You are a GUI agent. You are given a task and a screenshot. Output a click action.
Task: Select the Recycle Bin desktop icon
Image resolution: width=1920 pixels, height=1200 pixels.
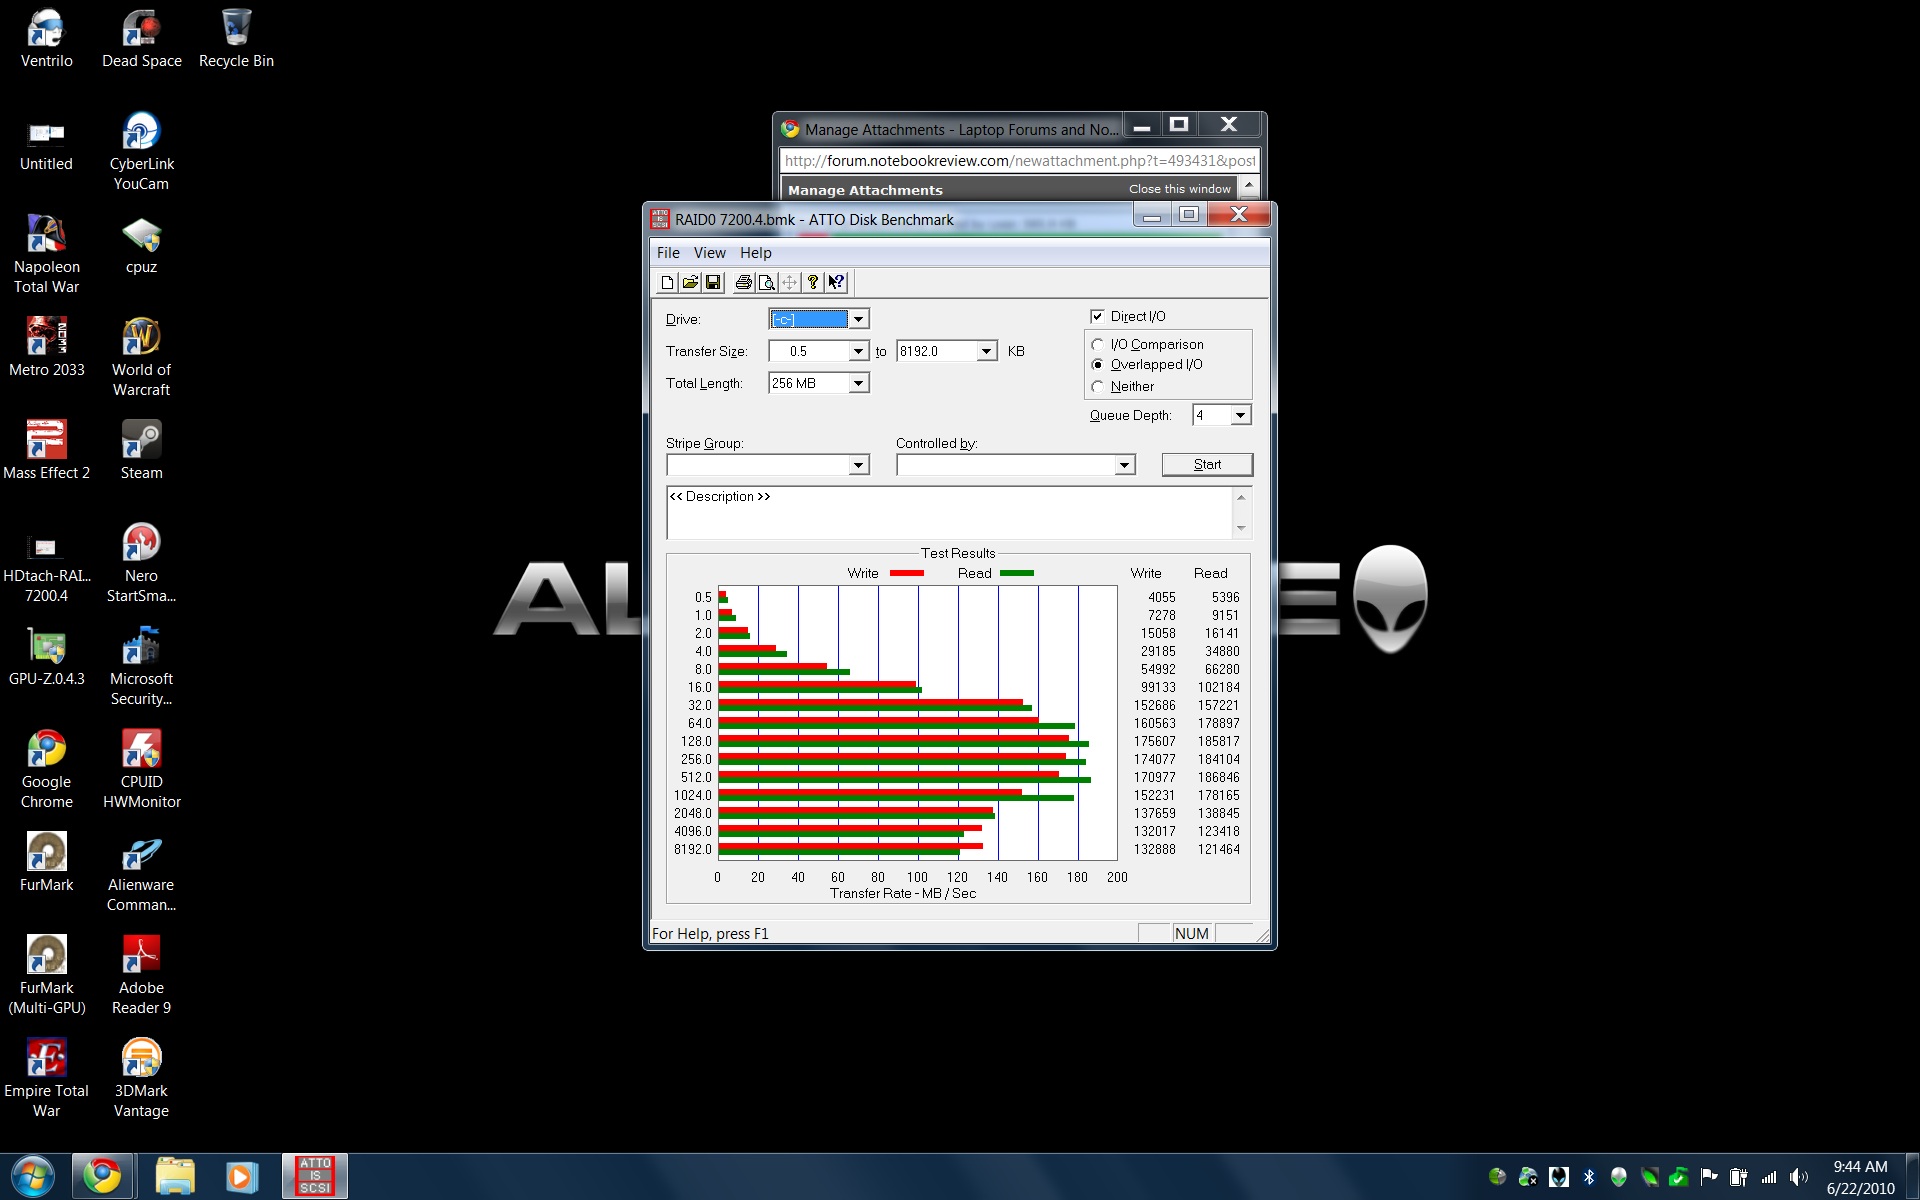[236, 40]
